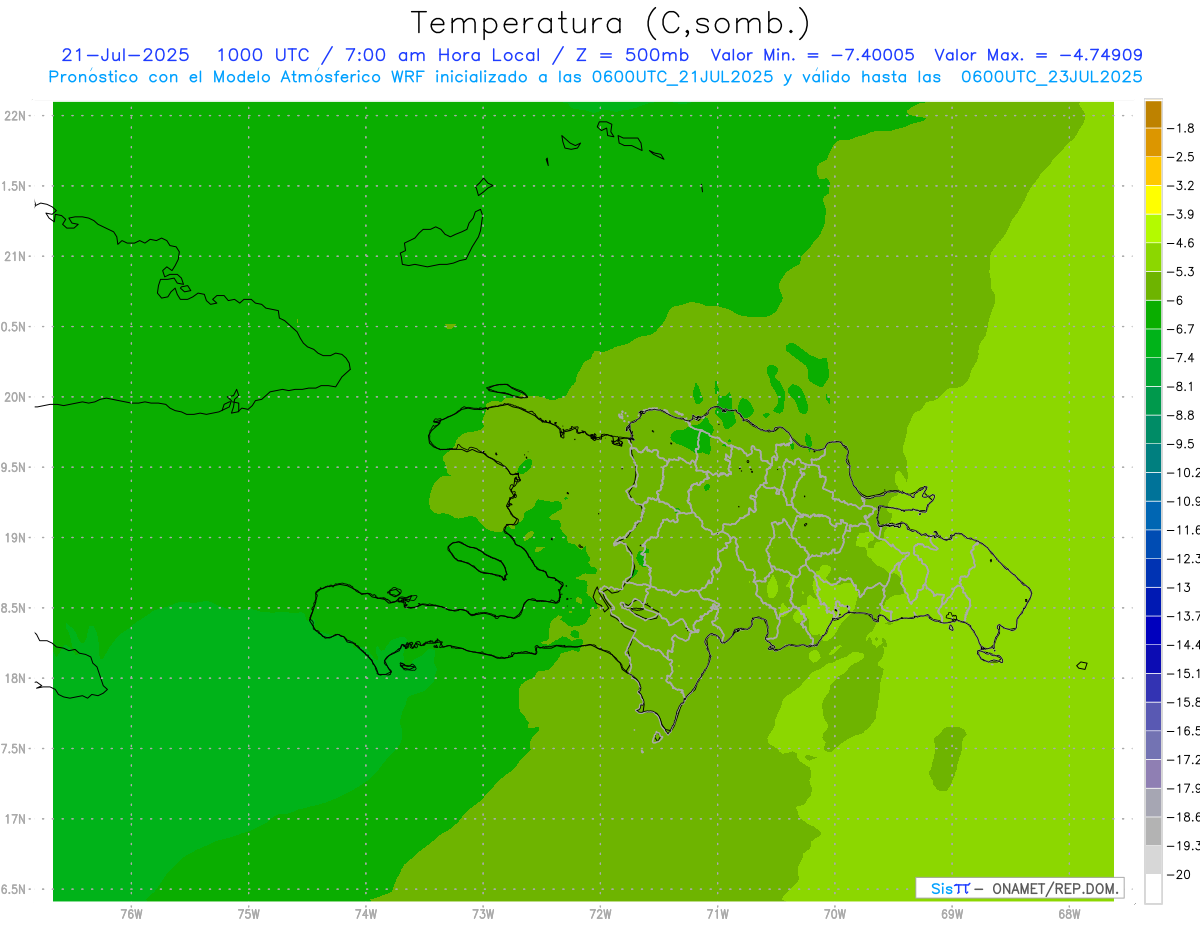
Task: Select the teal legend swatch between -9.5 and -10.2
Action: (1153, 458)
